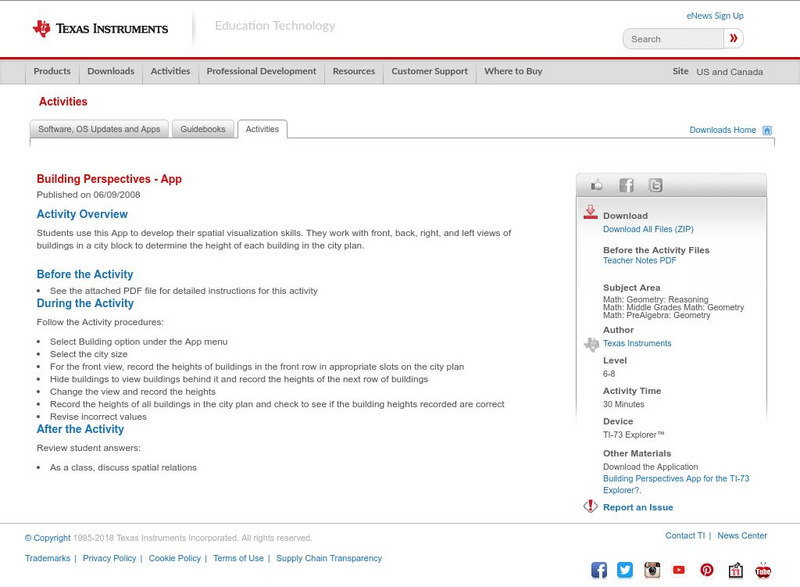
Task: Open TI's Facebook page from the footer
Action: pos(599,569)
